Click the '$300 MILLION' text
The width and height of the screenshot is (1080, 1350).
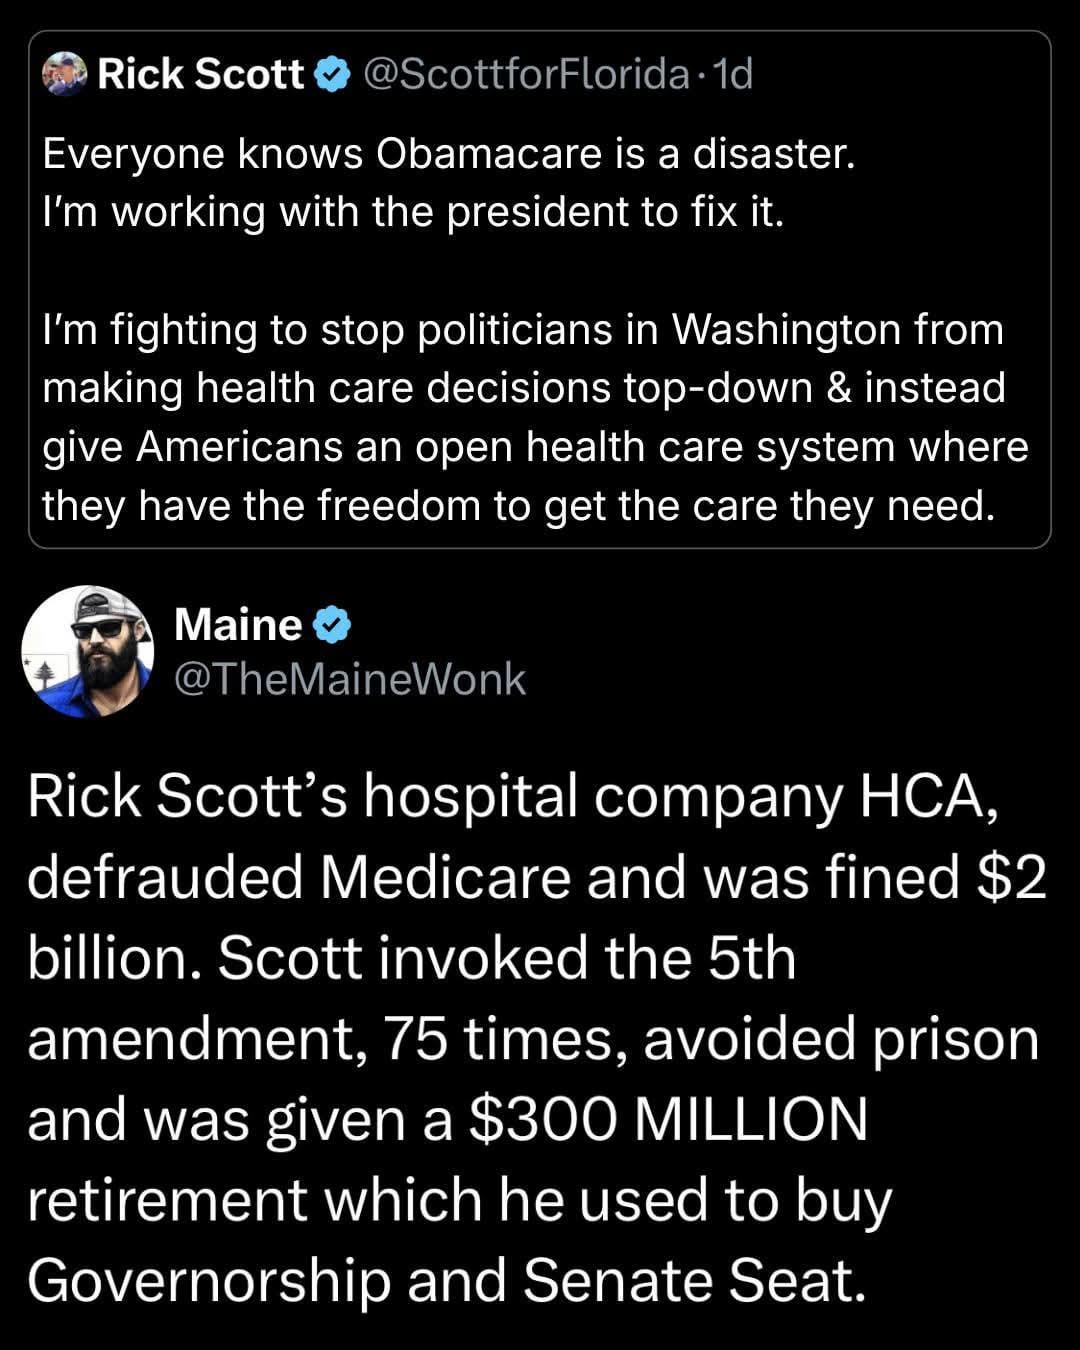(667, 1119)
